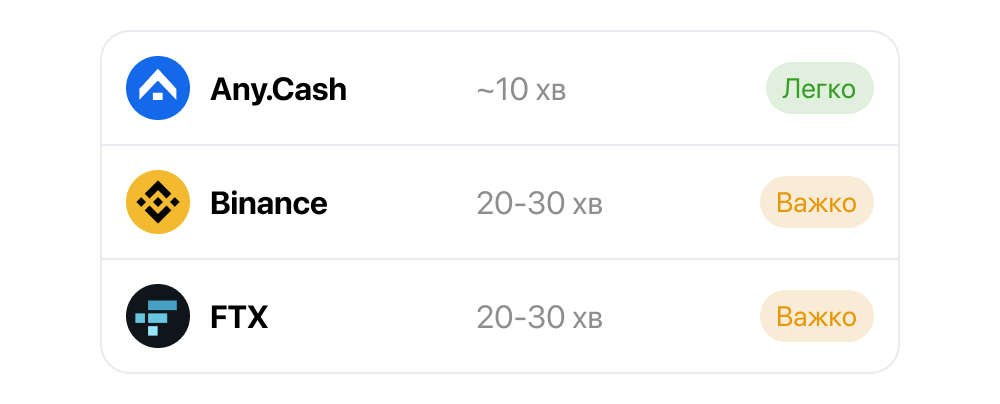Image resolution: width=1000 pixels, height=404 pixels.
Task: Click the blue Any.Cash house logo
Action: click(158, 88)
